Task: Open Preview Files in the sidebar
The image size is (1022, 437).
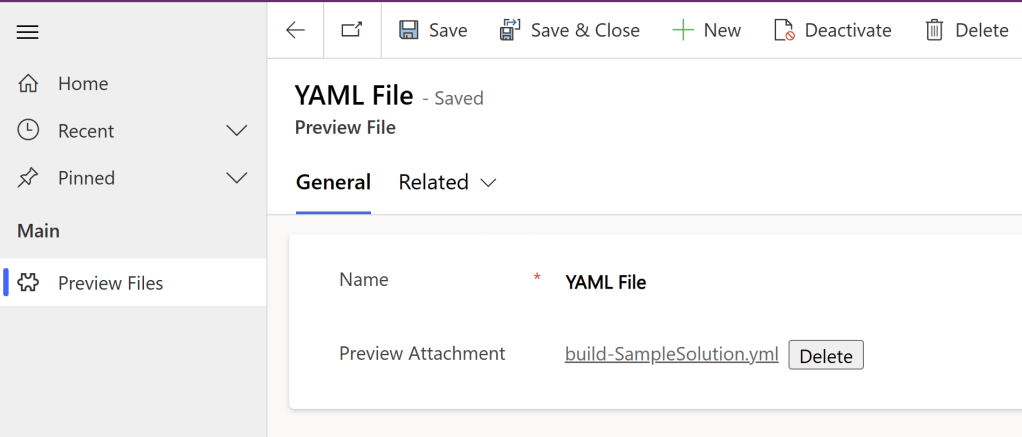Action: pos(110,283)
